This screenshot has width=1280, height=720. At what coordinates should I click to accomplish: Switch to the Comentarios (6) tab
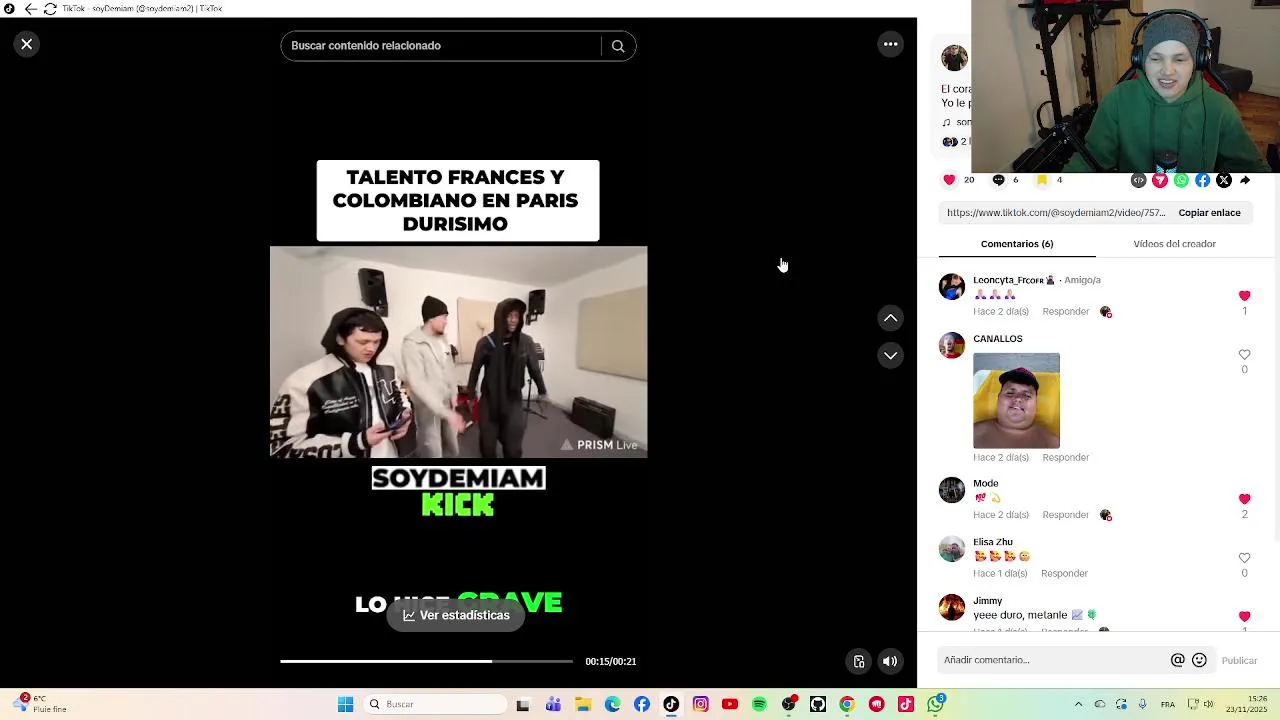[x=1017, y=244]
